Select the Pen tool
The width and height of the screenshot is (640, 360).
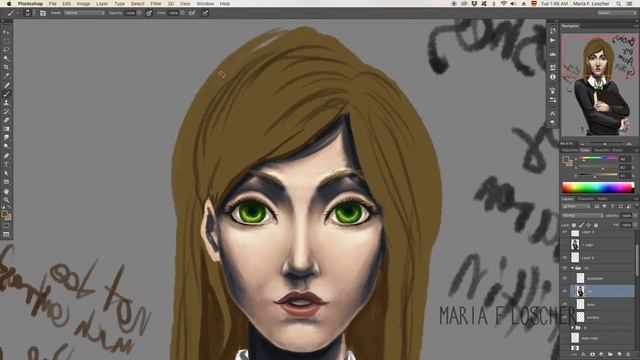click(x=6, y=156)
